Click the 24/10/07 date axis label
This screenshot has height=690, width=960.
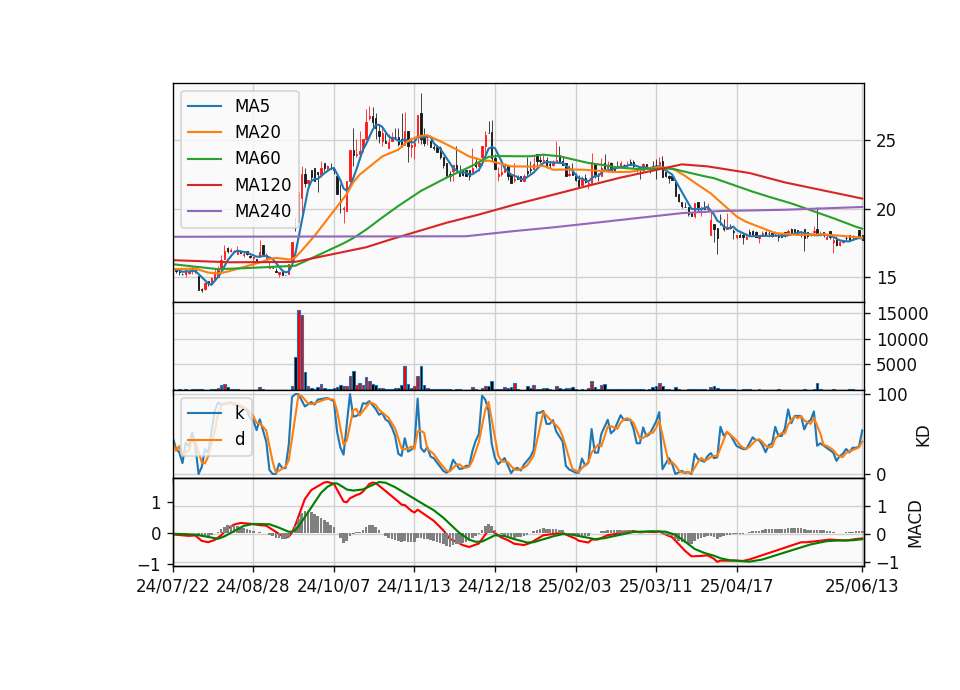pos(334,586)
